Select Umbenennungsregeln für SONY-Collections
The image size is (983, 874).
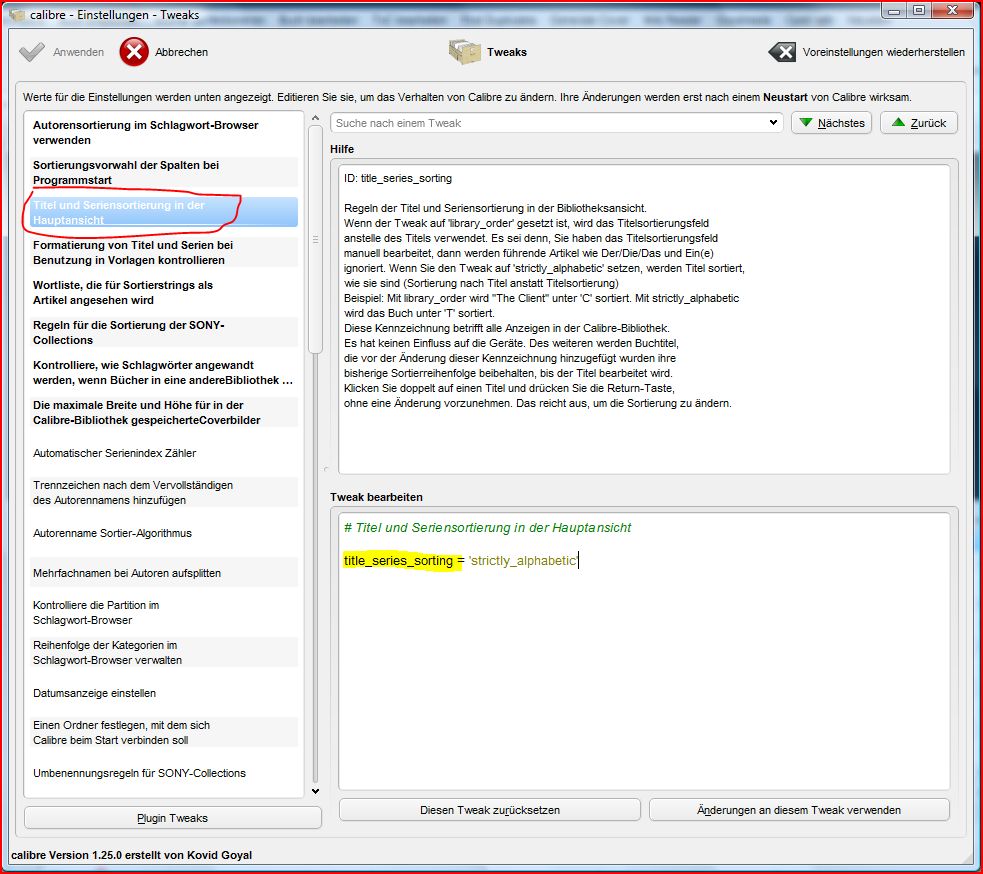[164, 773]
